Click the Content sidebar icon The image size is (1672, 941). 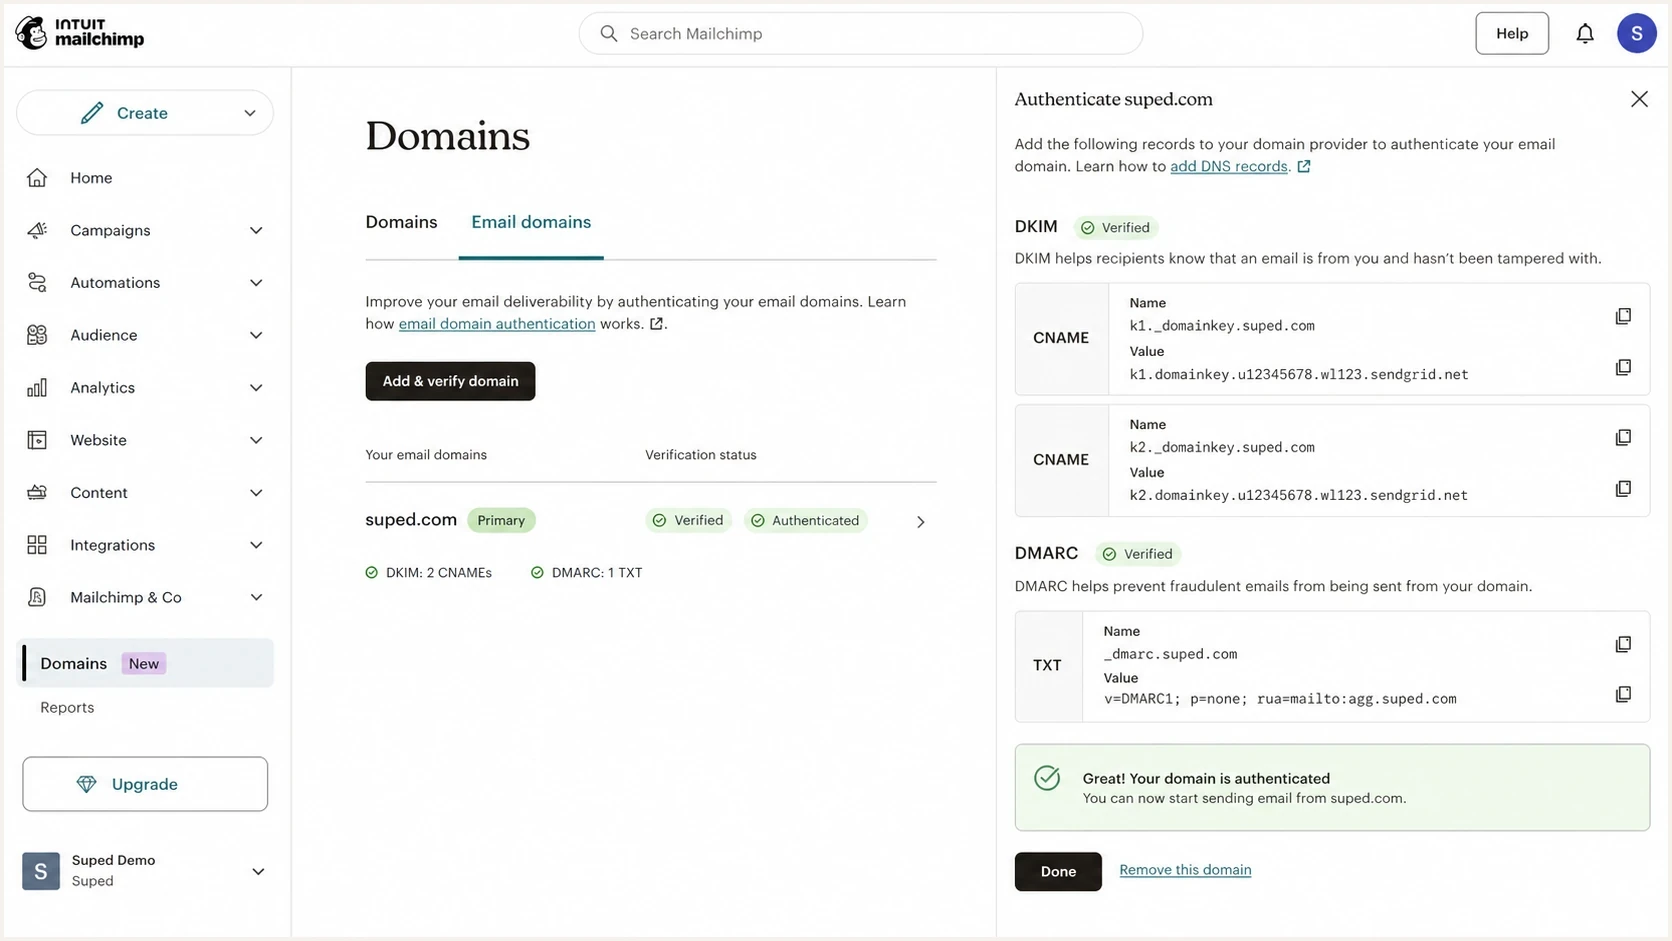(x=37, y=493)
